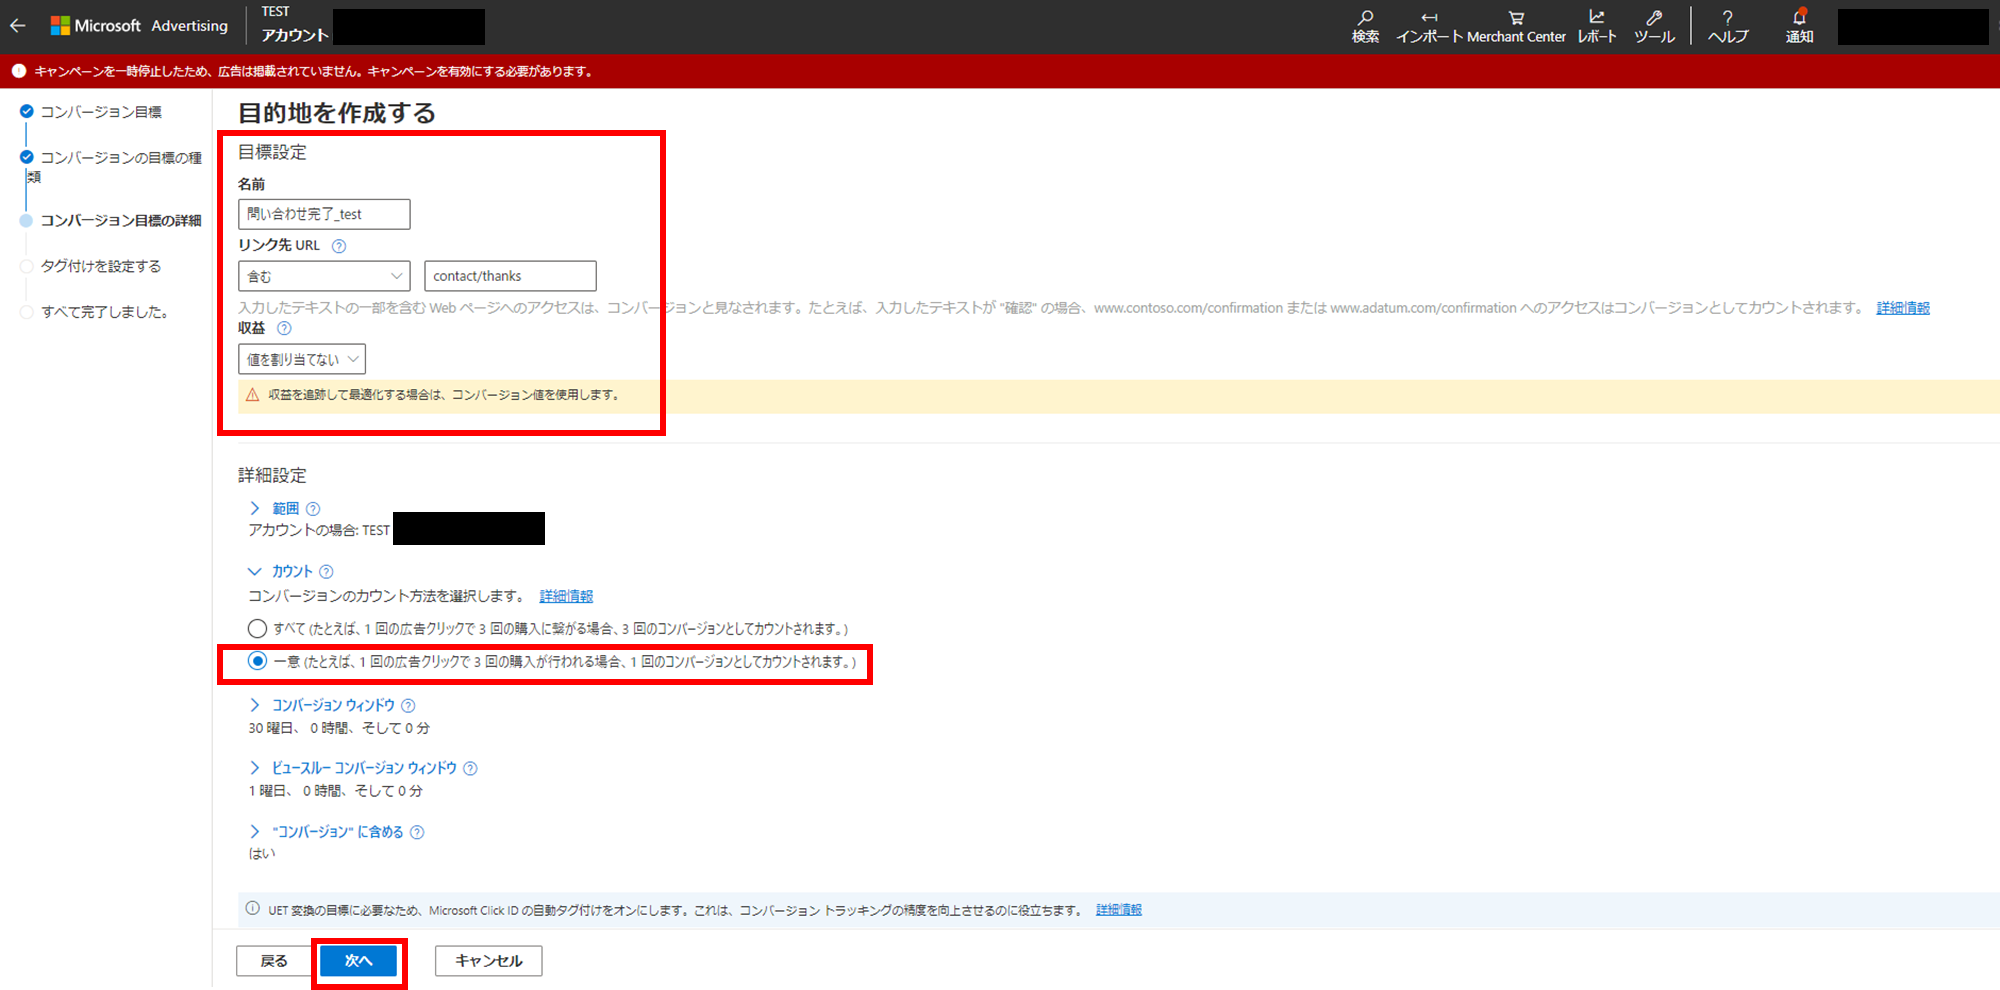Expand the "コンバージョン" に含める section
This screenshot has height=990, width=2000.
click(x=254, y=832)
